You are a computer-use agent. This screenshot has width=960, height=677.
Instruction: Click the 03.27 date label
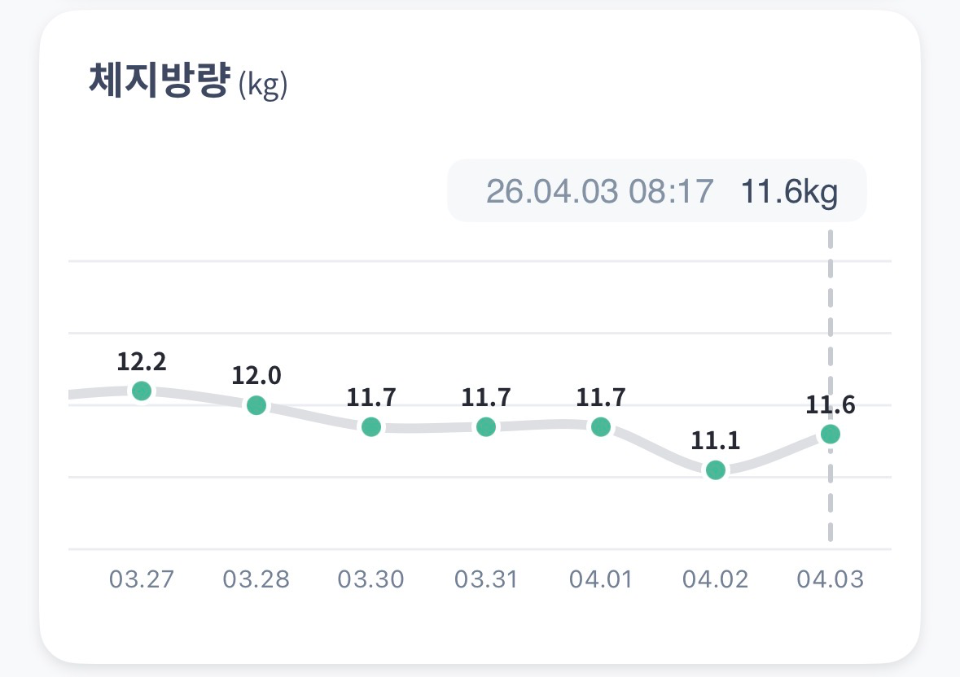tap(142, 580)
